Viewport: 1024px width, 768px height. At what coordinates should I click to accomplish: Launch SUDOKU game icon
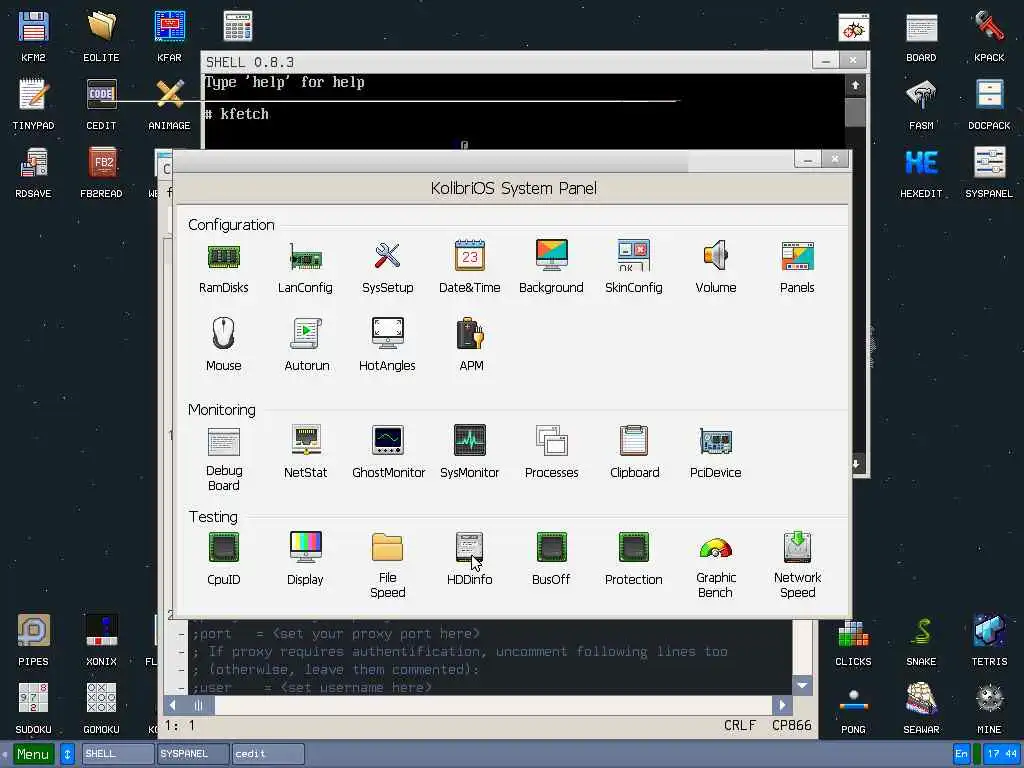click(33, 709)
